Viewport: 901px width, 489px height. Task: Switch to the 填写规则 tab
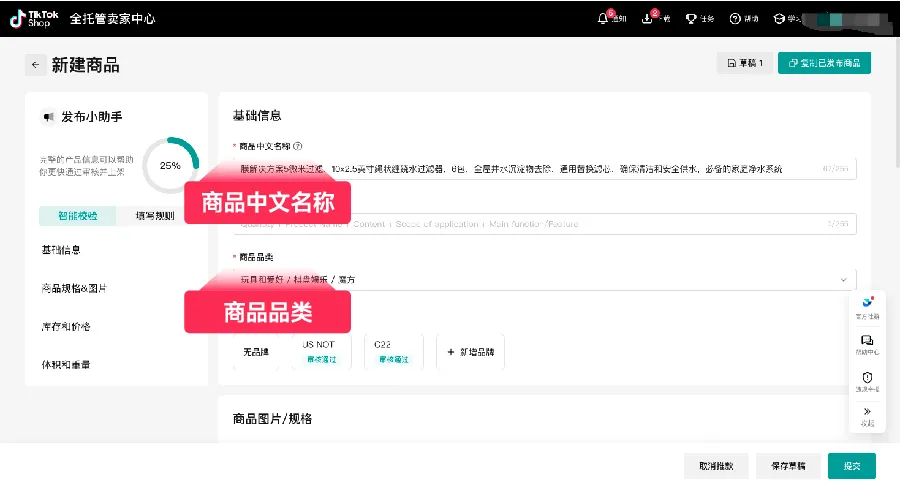pos(155,216)
